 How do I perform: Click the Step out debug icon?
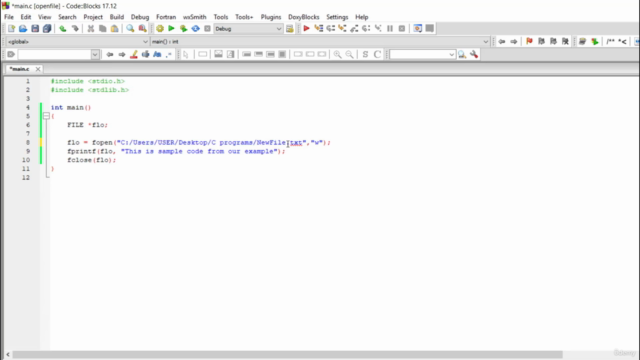(354, 29)
